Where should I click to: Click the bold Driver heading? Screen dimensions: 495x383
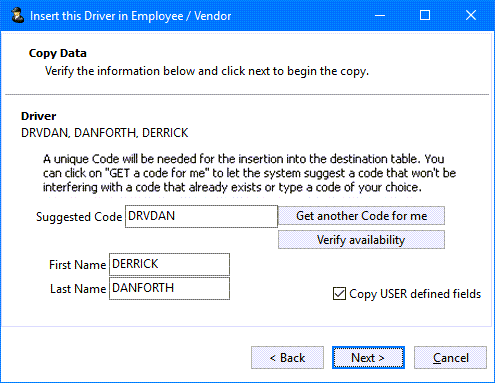pyautogui.click(x=39, y=116)
